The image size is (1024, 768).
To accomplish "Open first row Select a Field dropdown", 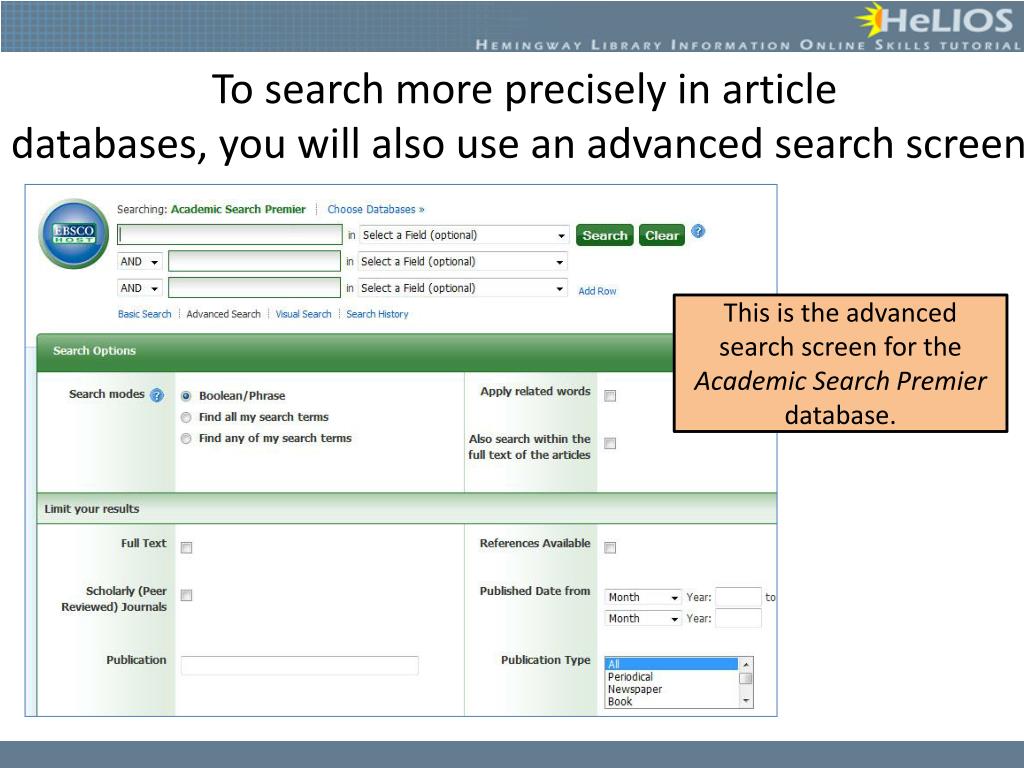I will pos(464,235).
